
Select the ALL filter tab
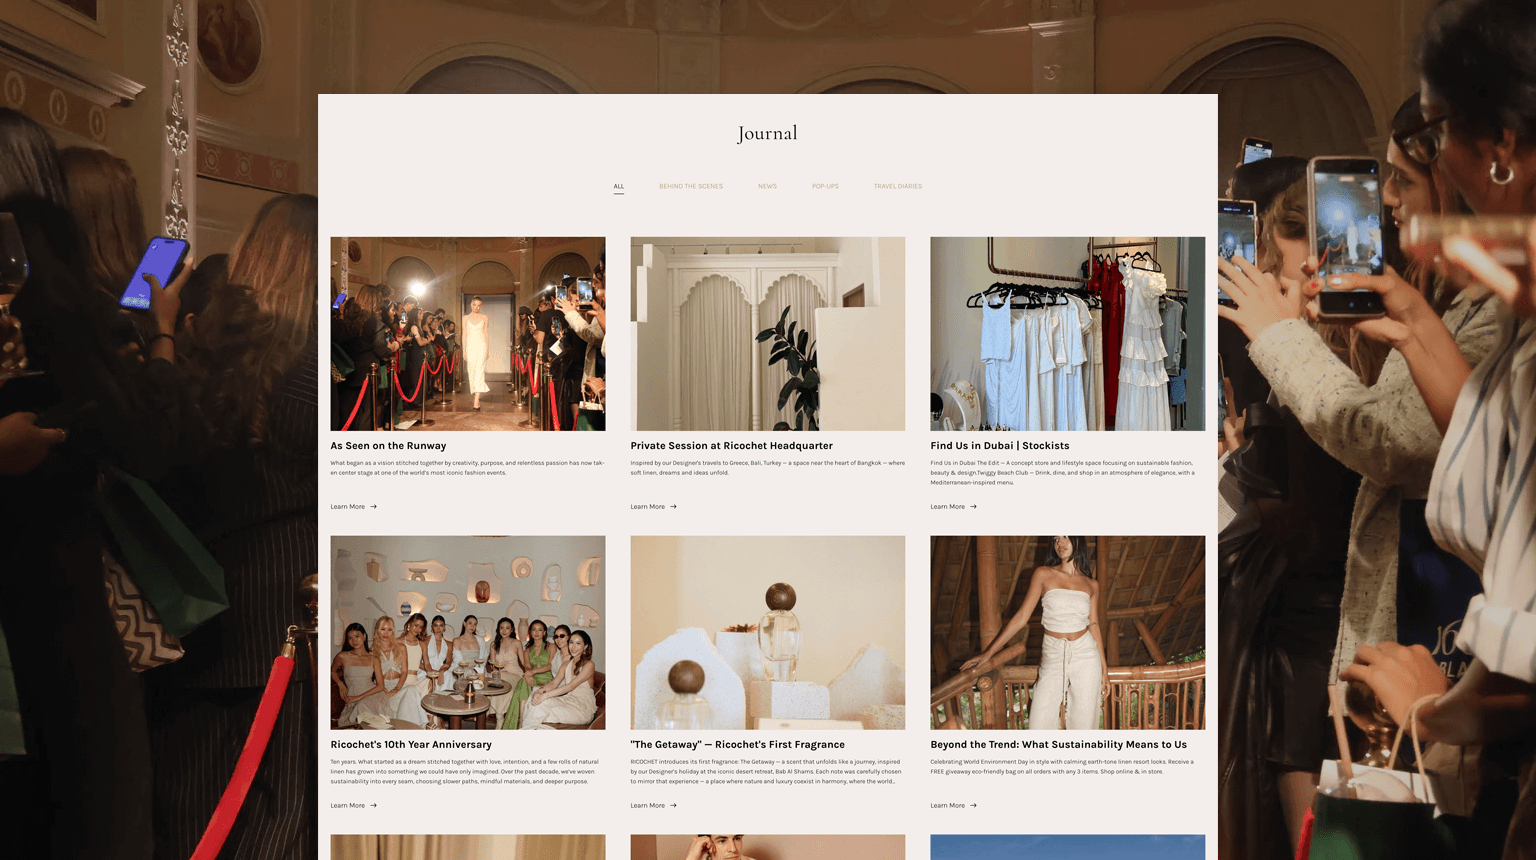[x=618, y=186]
